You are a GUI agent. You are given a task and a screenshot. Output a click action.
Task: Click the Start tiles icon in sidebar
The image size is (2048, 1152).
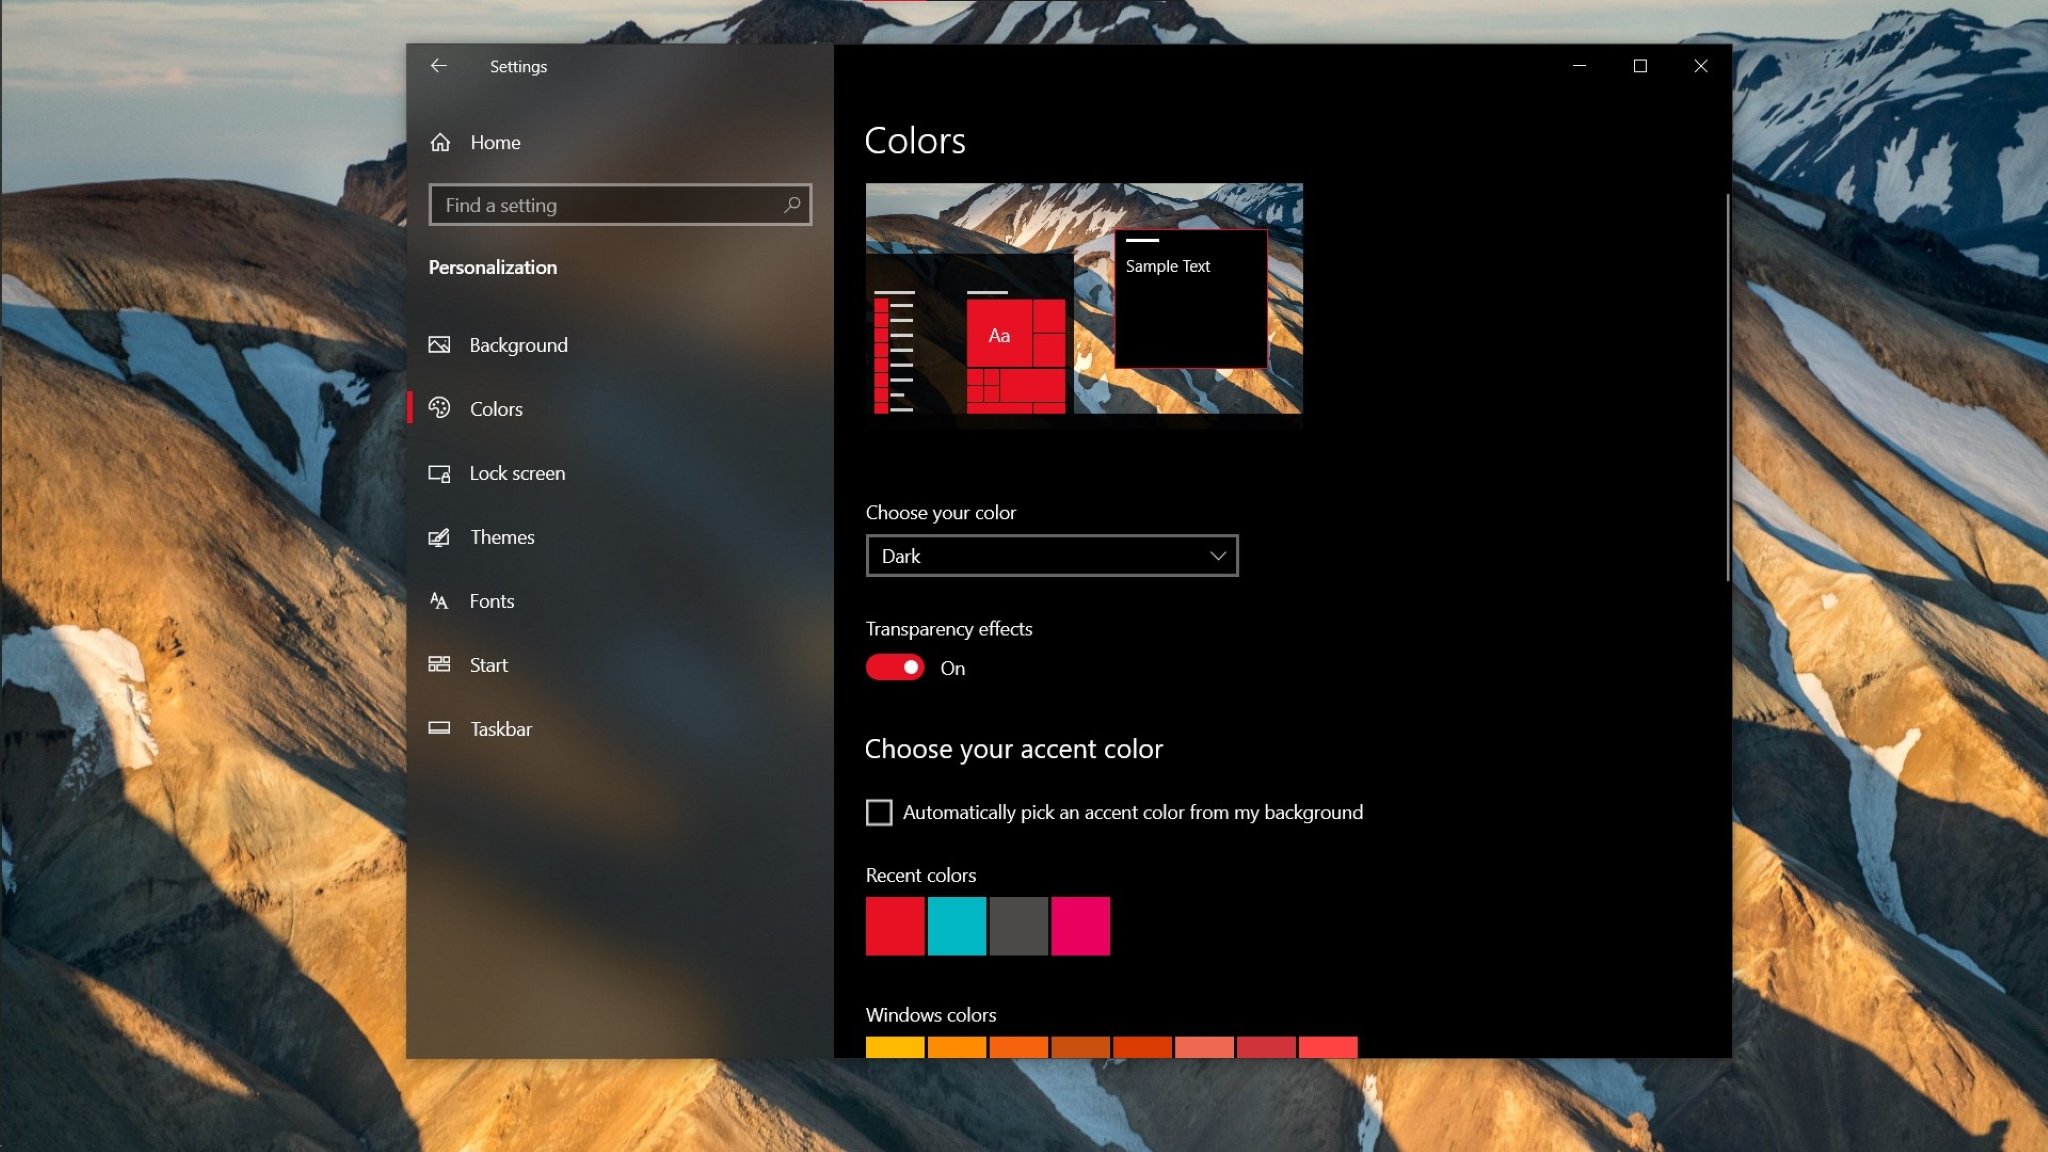point(439,665)
